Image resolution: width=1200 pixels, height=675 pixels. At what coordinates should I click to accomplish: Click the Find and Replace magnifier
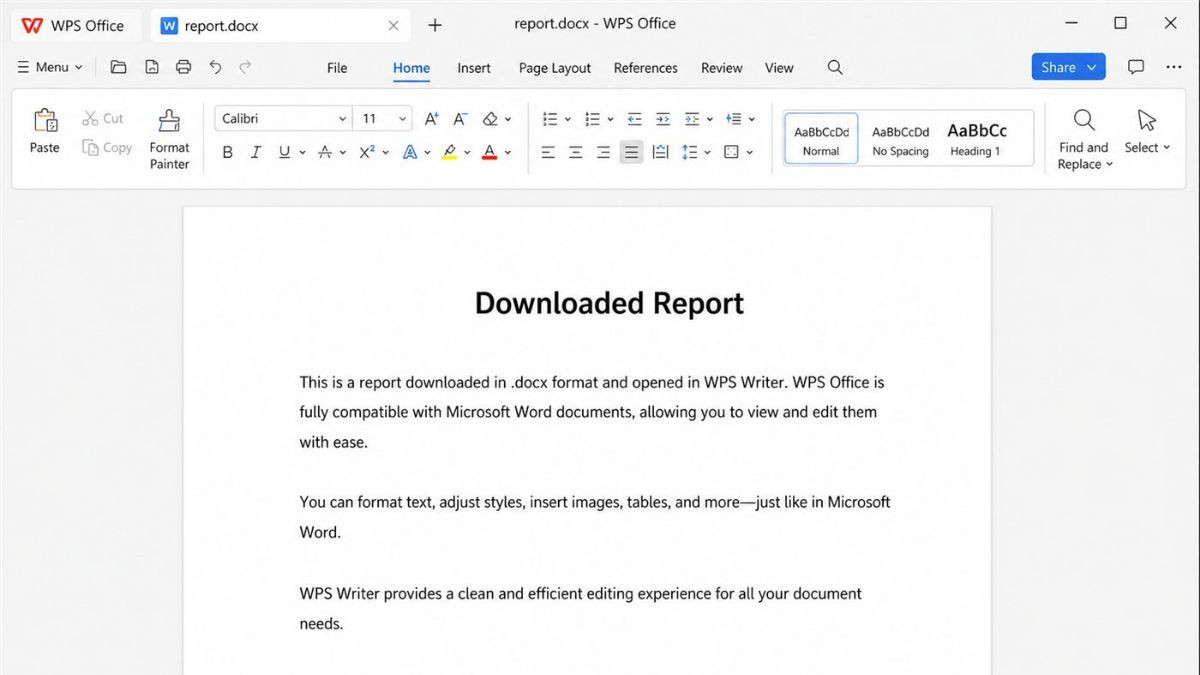coord(1084,121)
